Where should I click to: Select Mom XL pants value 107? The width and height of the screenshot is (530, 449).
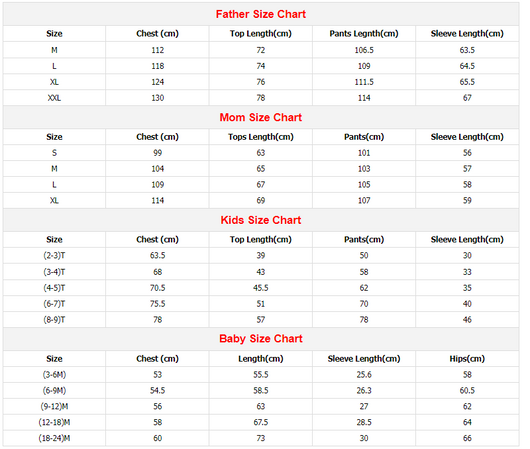[x=364, y=200]
